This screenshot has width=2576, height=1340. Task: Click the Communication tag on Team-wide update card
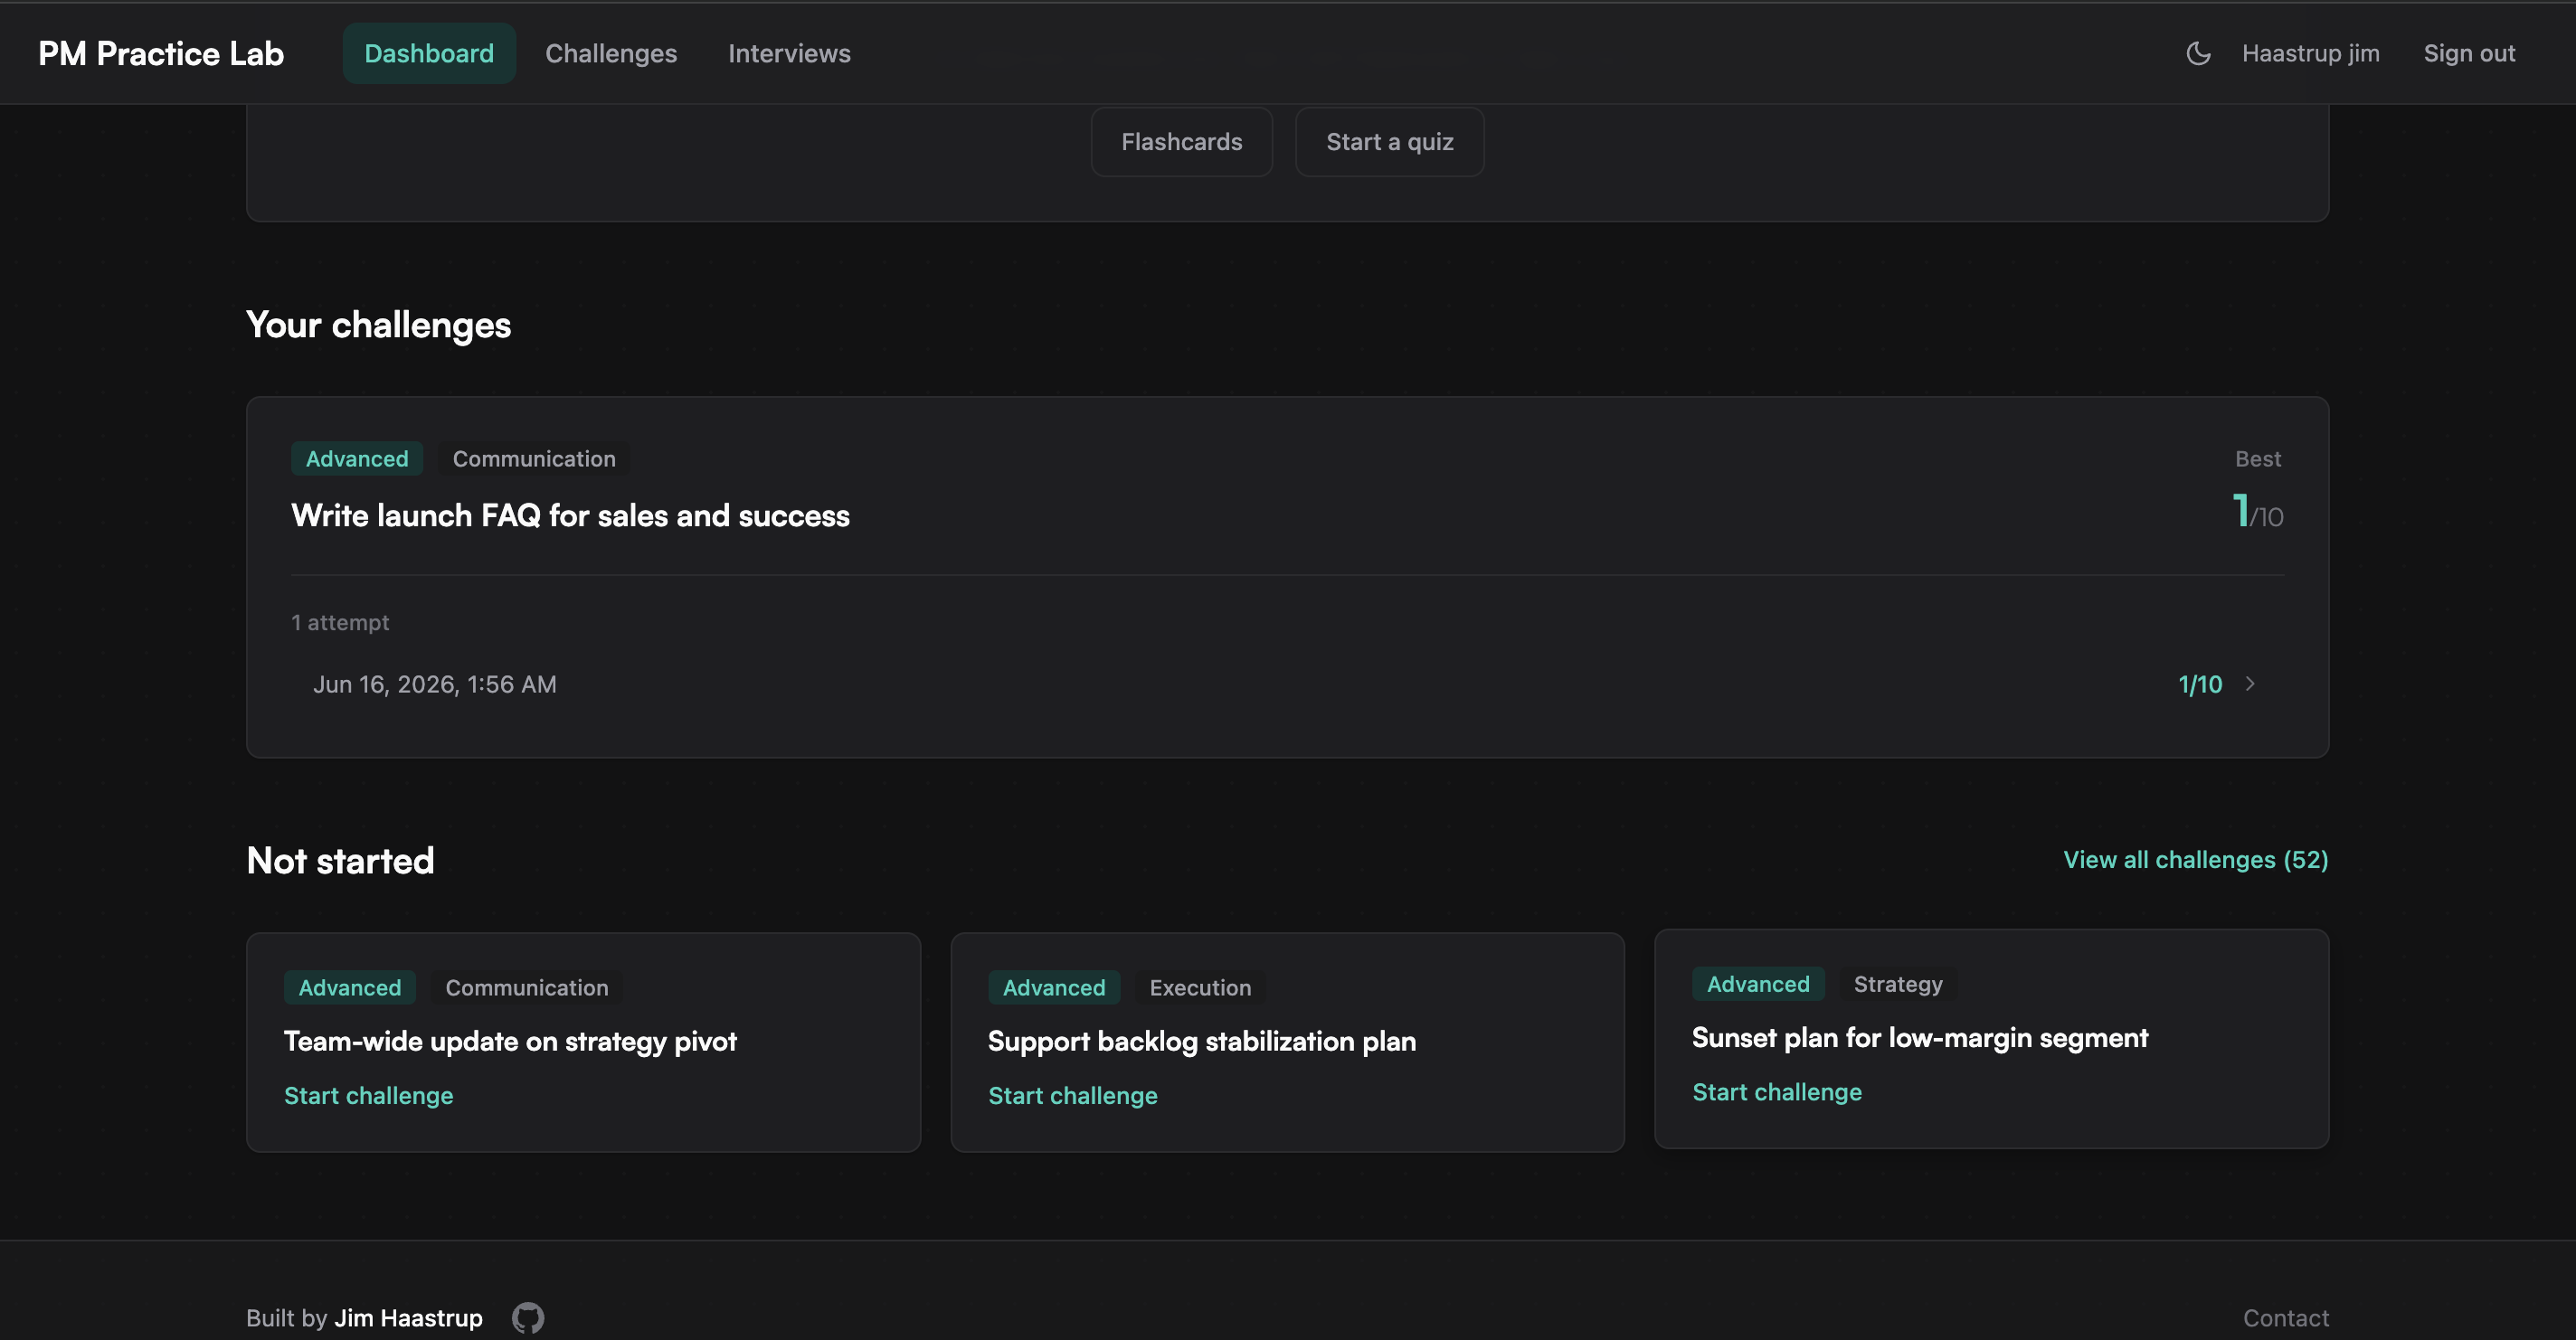point(527,988)
